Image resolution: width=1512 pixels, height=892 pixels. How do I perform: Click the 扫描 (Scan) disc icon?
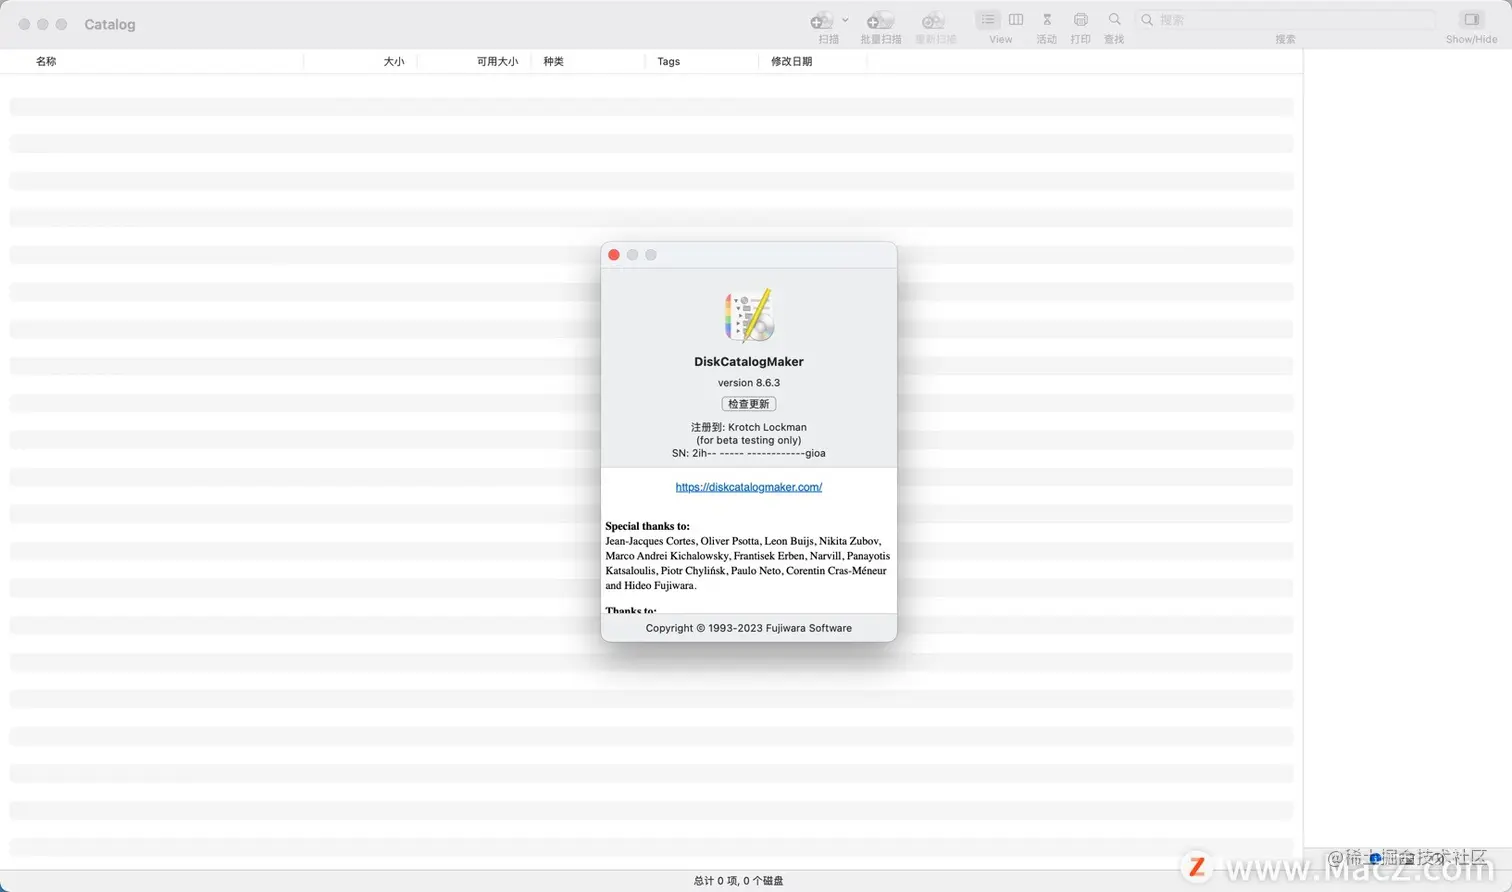tap(822, 21)
